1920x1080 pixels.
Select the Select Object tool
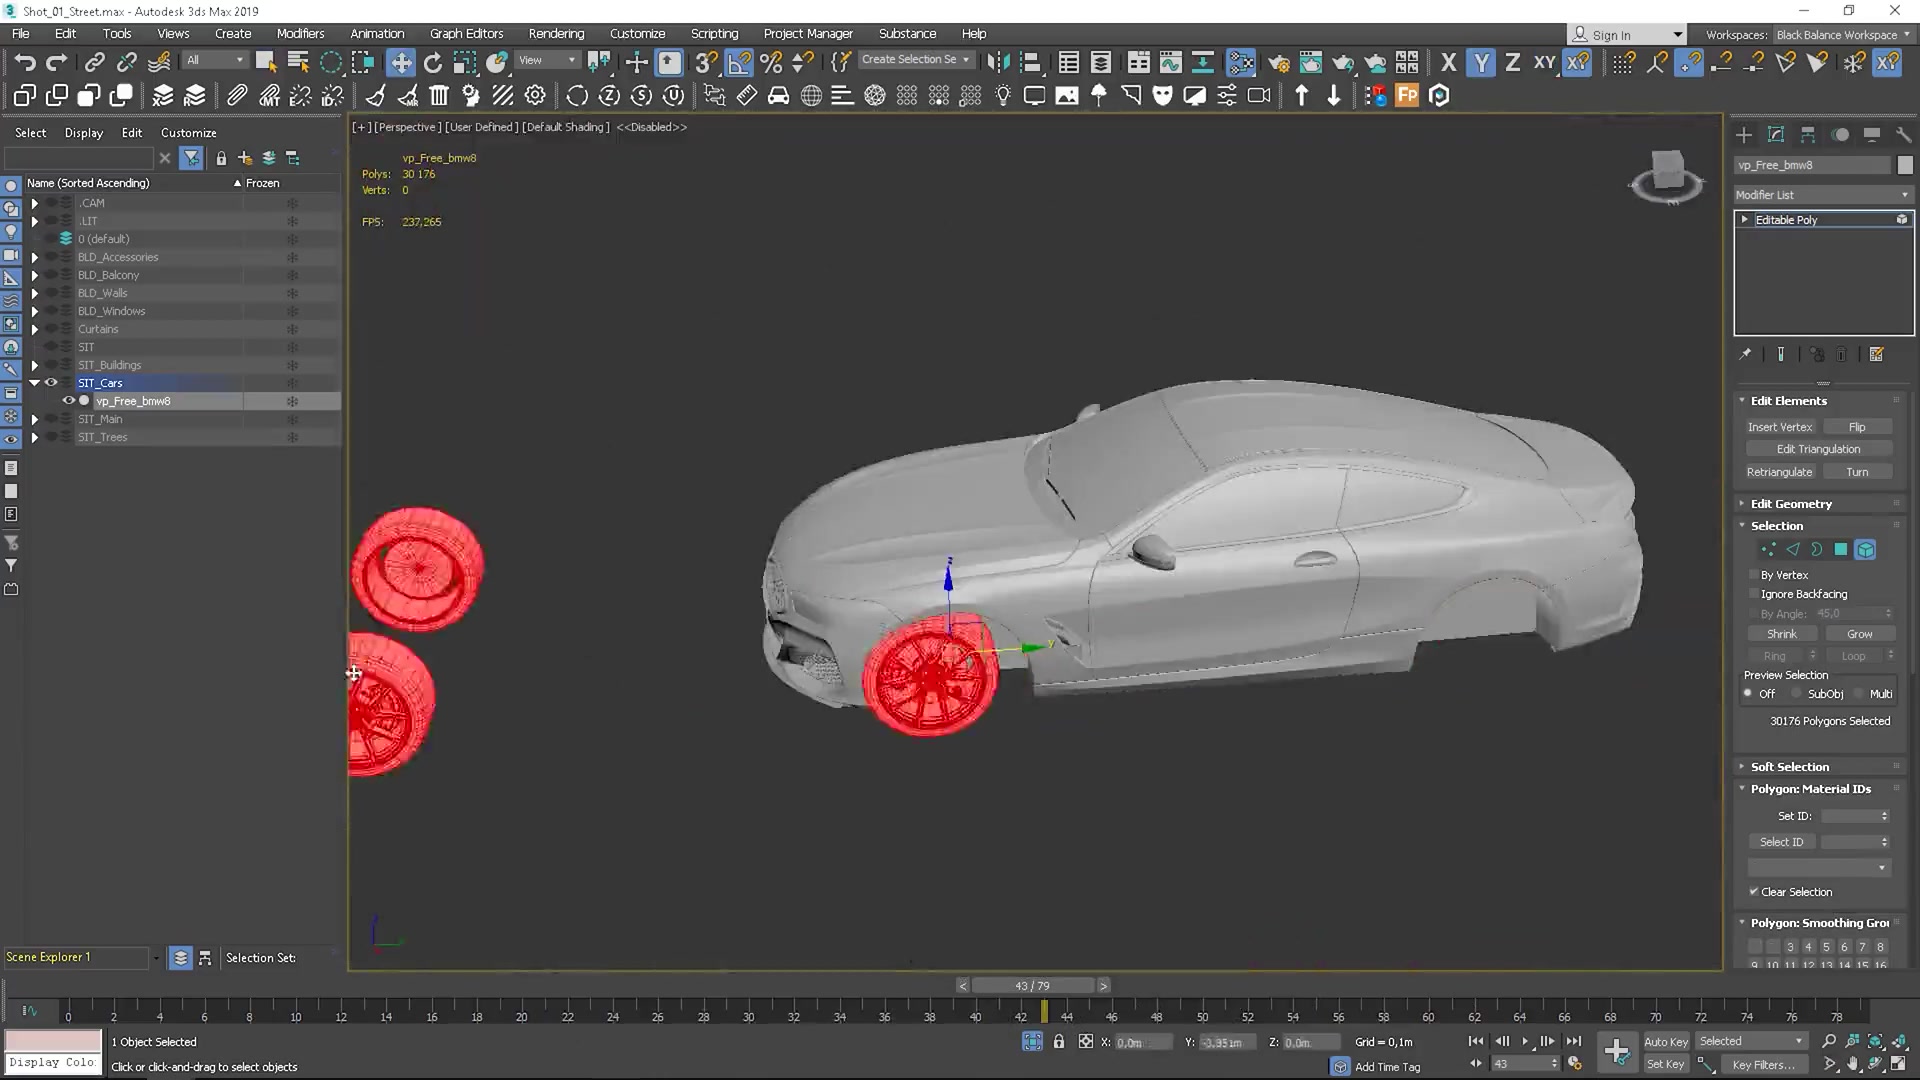pos(265,61)
